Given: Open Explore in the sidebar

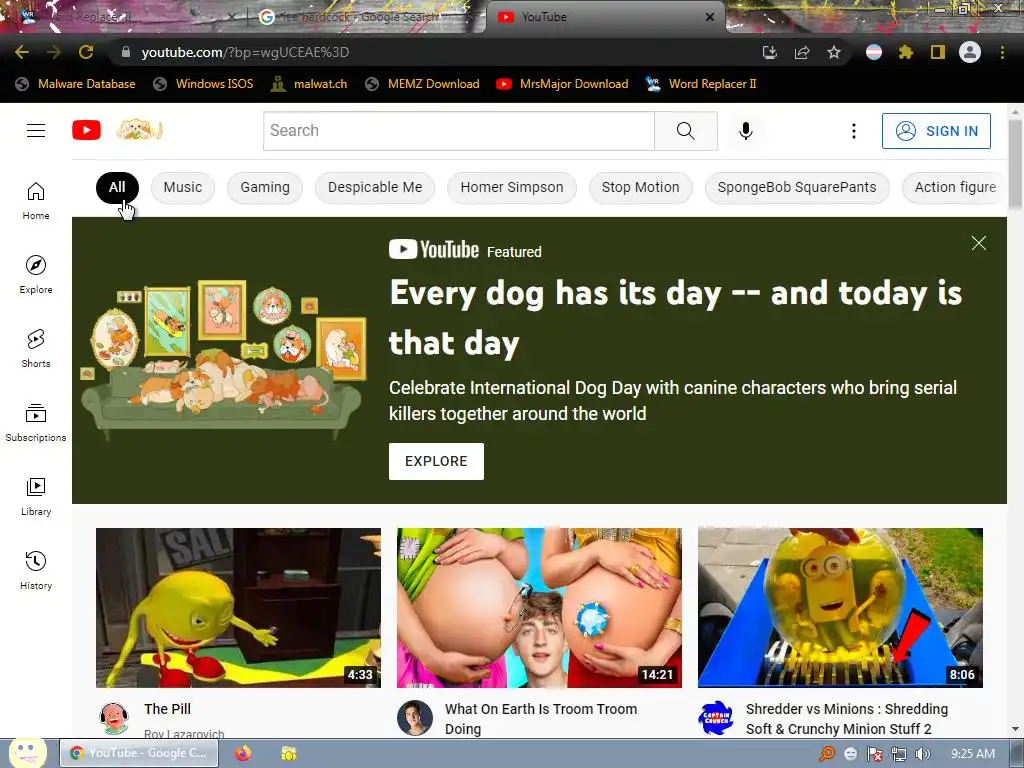Looking at the screenshot, I should click(36, 274).
